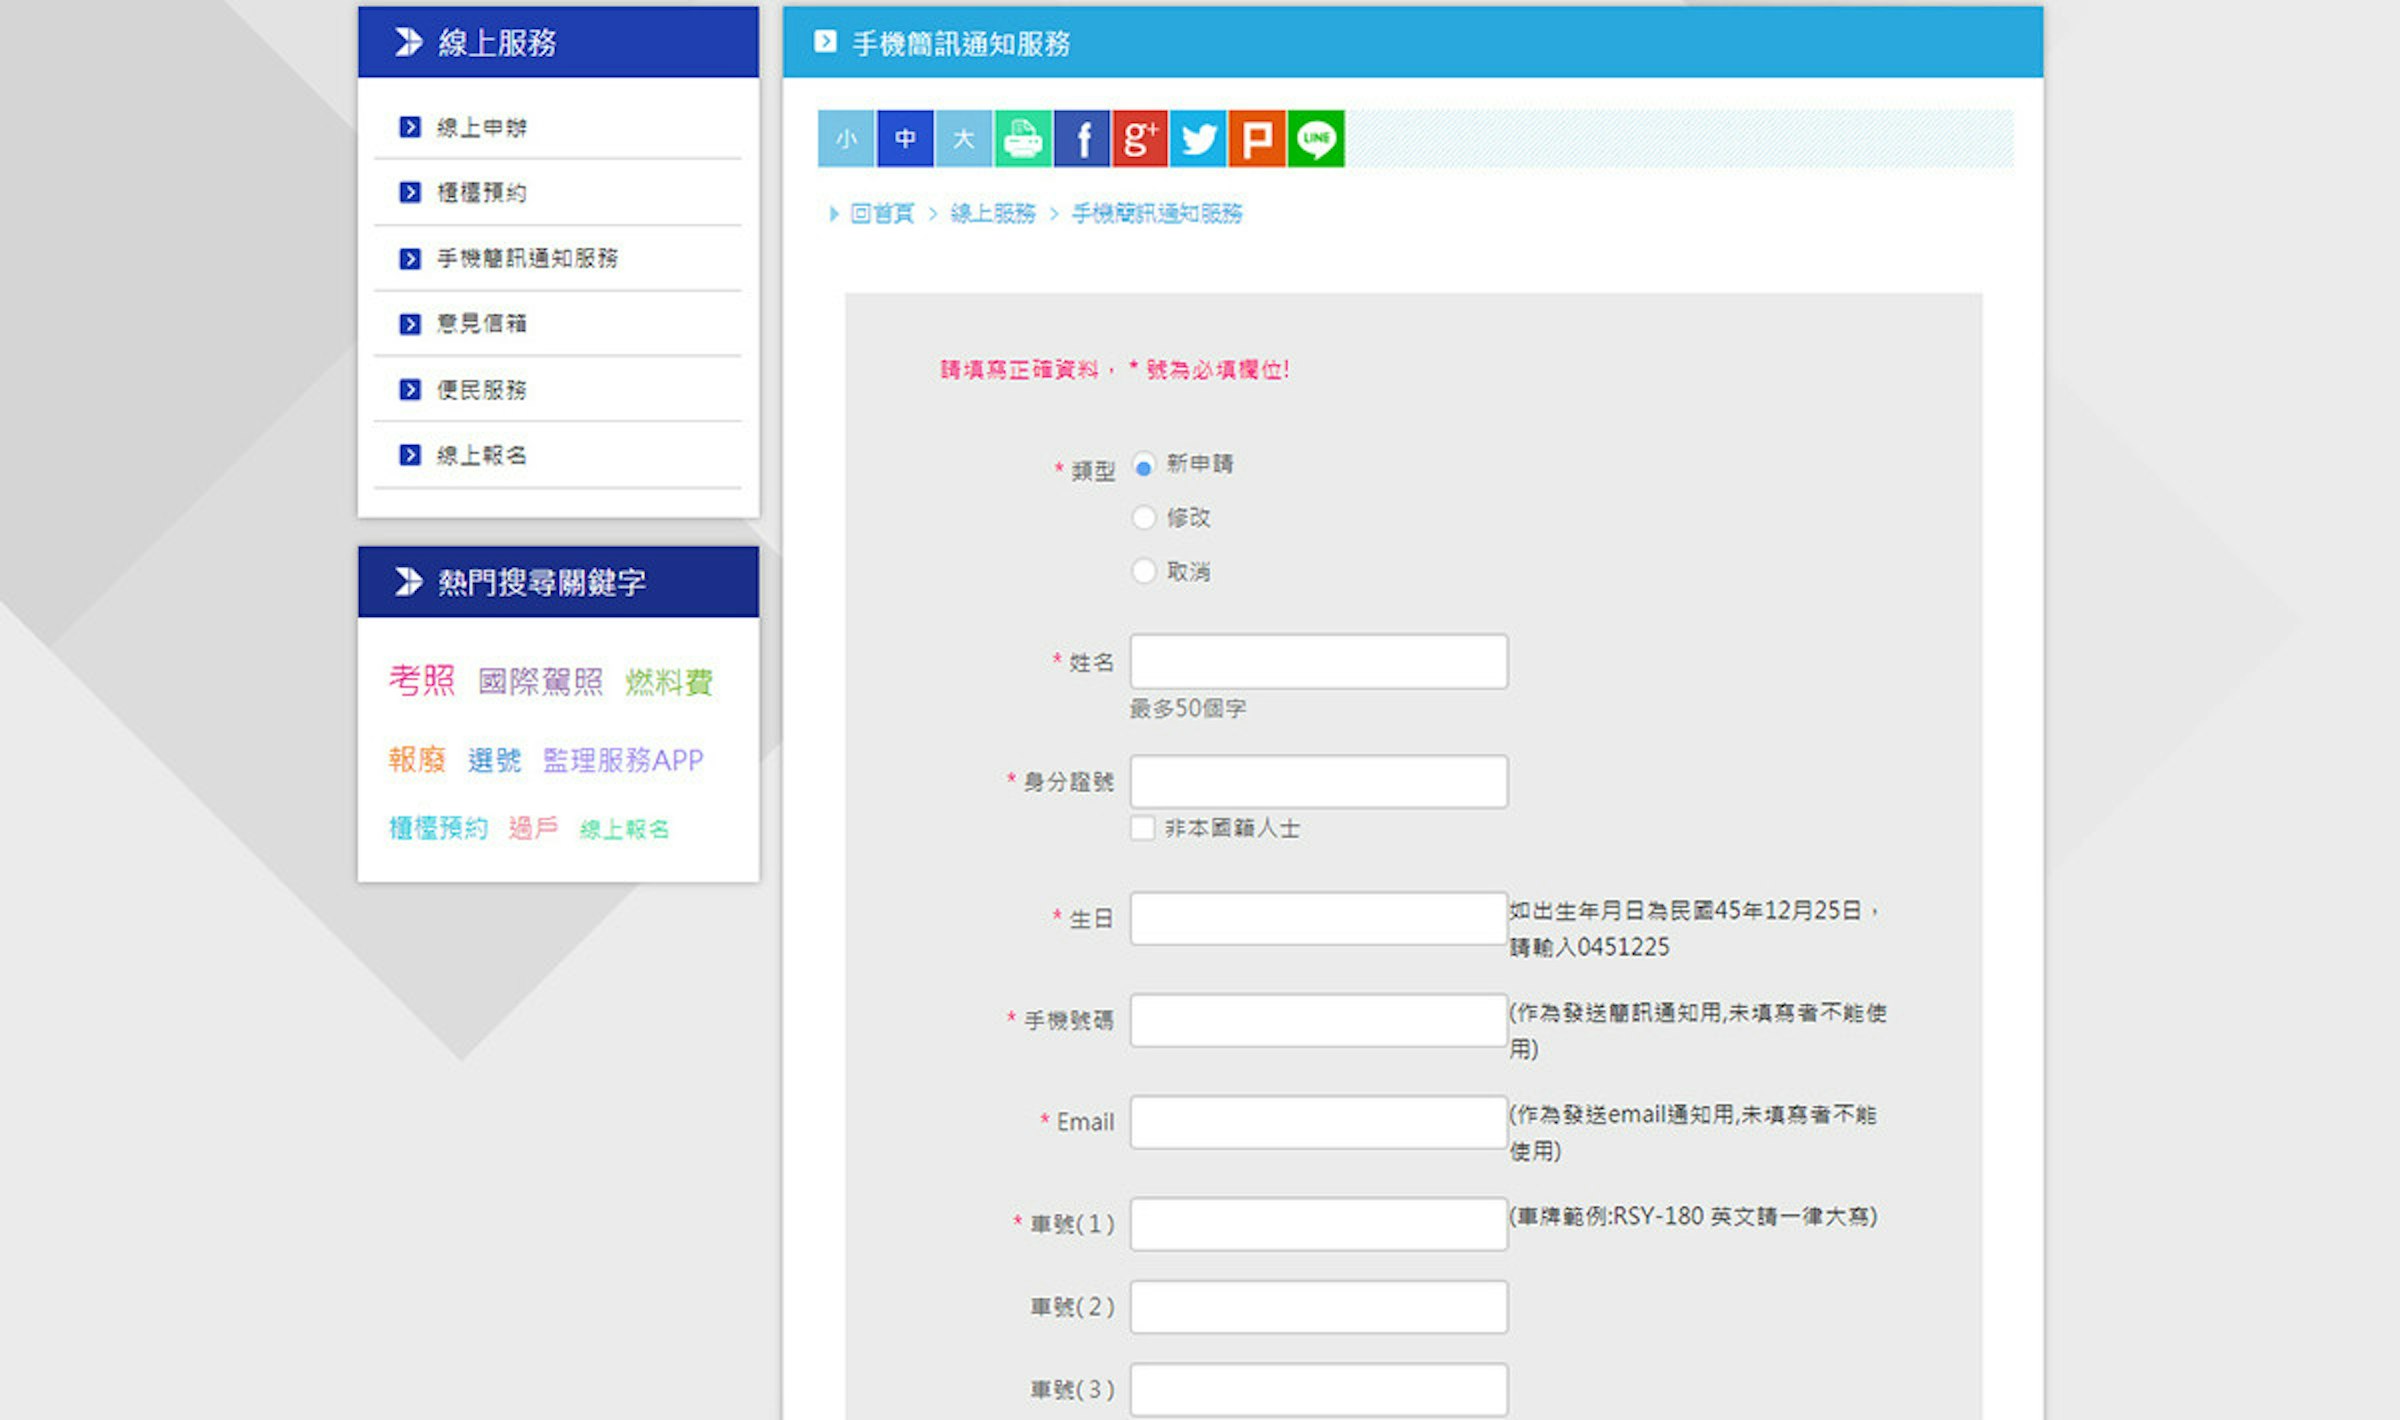Focus the 車號(1) input field
This screenshot has width=2400, height=1420.
click(1319, 1224)
